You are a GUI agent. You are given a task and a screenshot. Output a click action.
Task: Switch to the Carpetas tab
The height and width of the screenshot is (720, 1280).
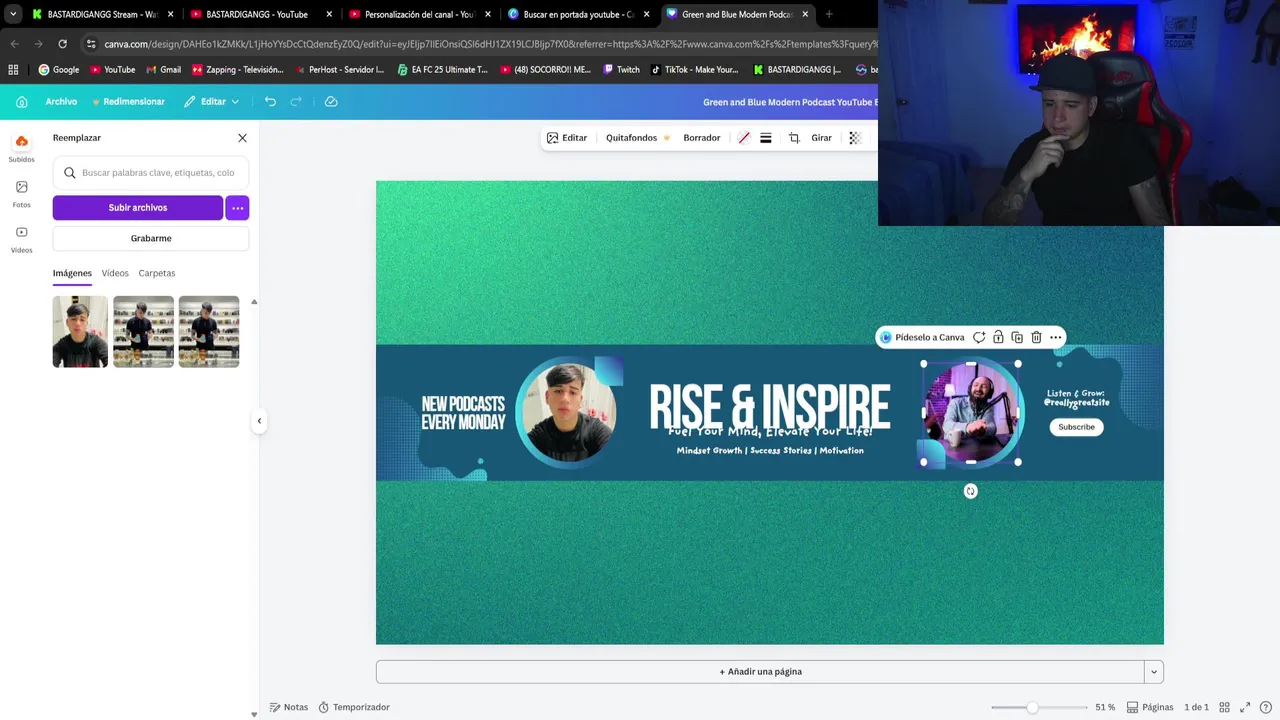click(x=157, y=273)
